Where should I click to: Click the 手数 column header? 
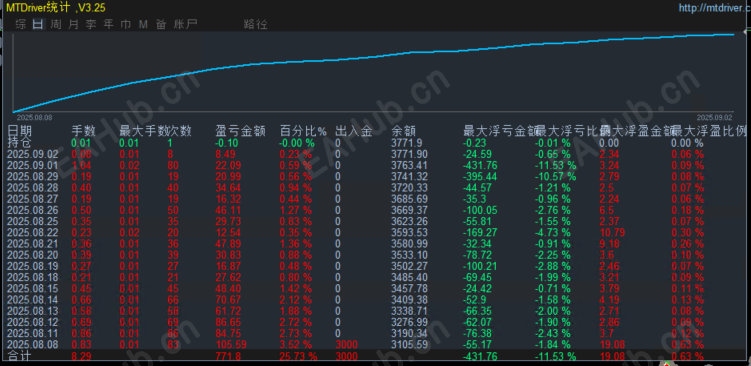(x=83, y=131)
